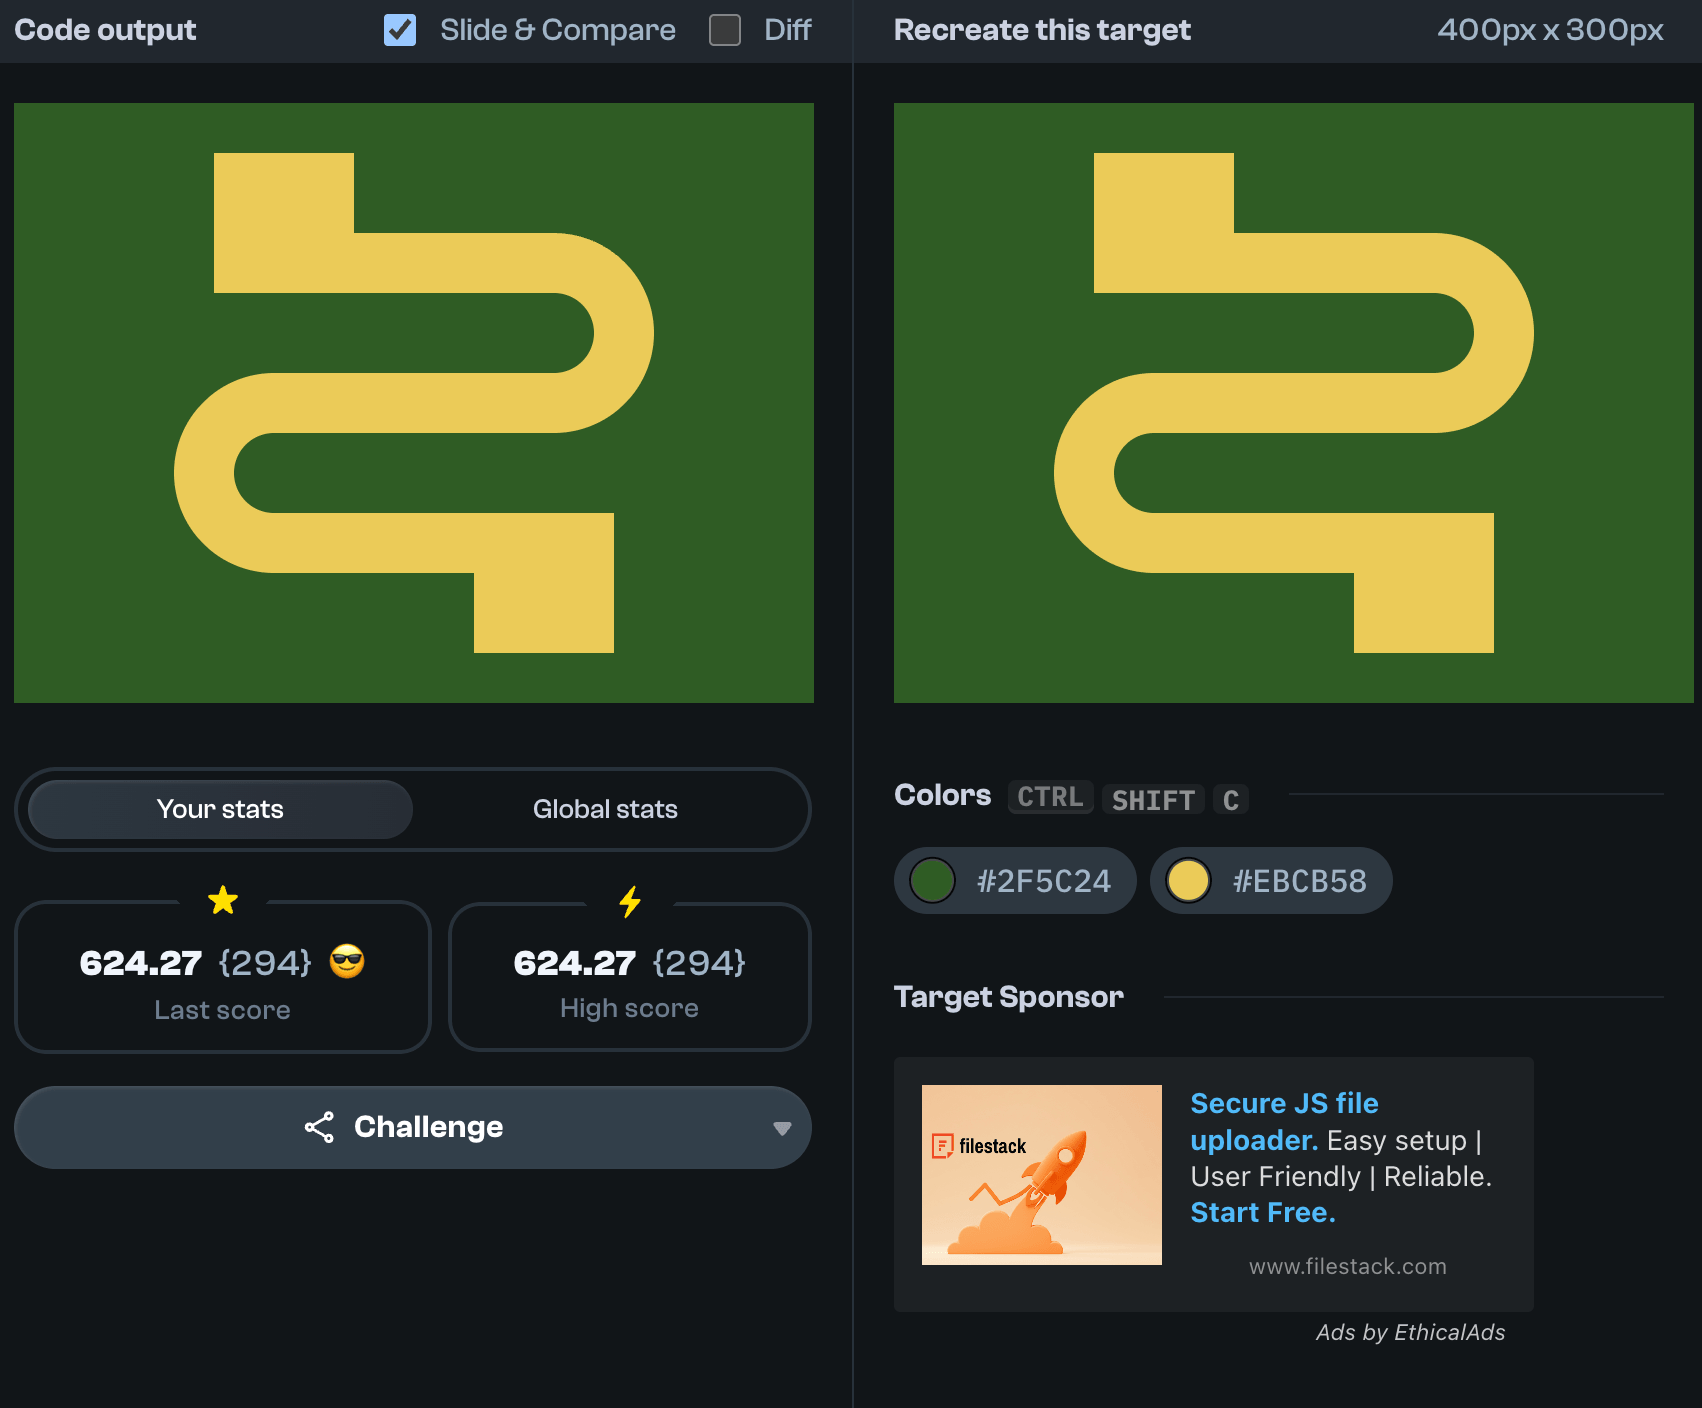The height and width of the screenshot is (1408, 1702).
Task: Click the green color circle swatch
Action: [932, 881]
